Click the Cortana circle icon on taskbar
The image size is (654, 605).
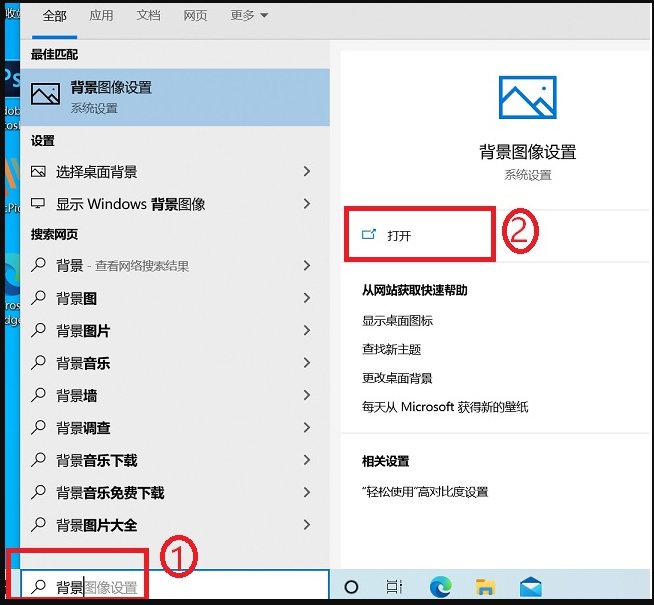(351, 587)
